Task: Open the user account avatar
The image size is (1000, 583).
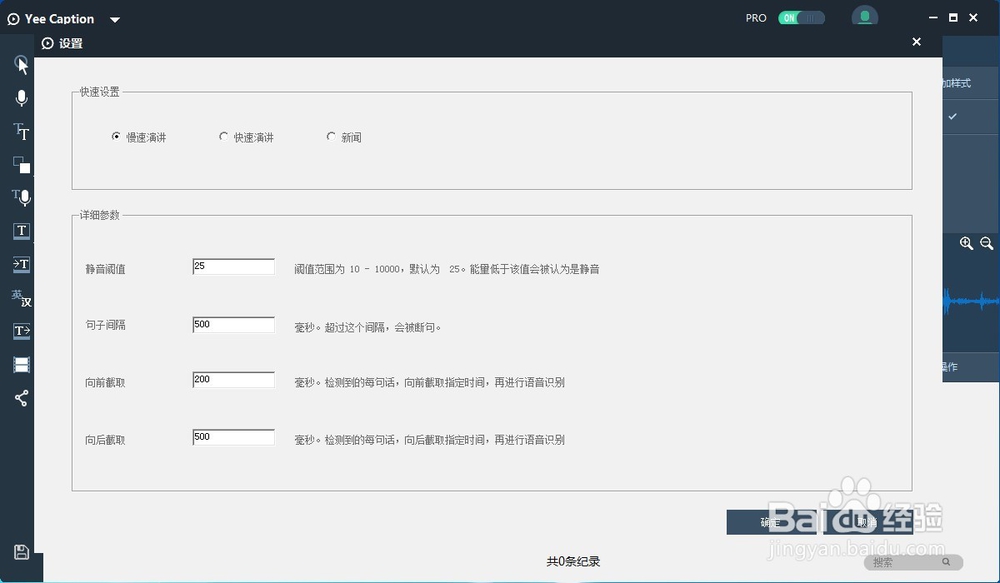Action: pyautogui.click(x=865, y=17)
